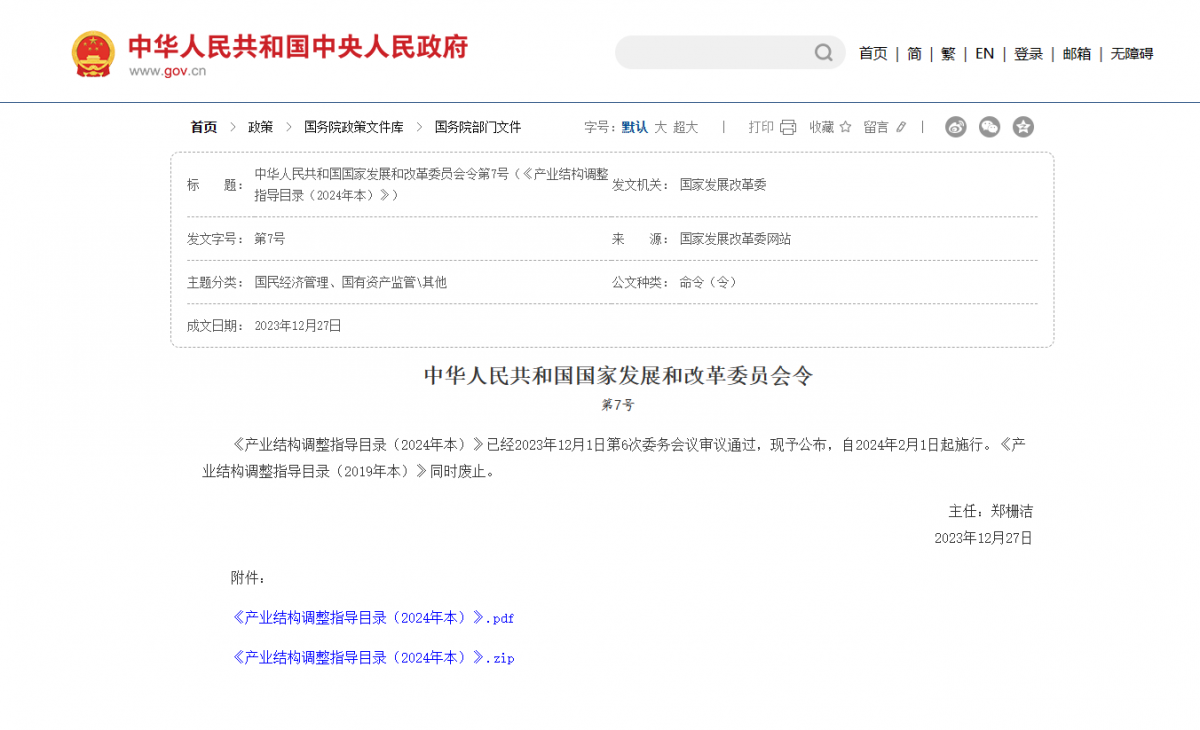This screenshot has height=730, width=1200.
Task: Share the page via WeChat icon
Action: point(989,127)
